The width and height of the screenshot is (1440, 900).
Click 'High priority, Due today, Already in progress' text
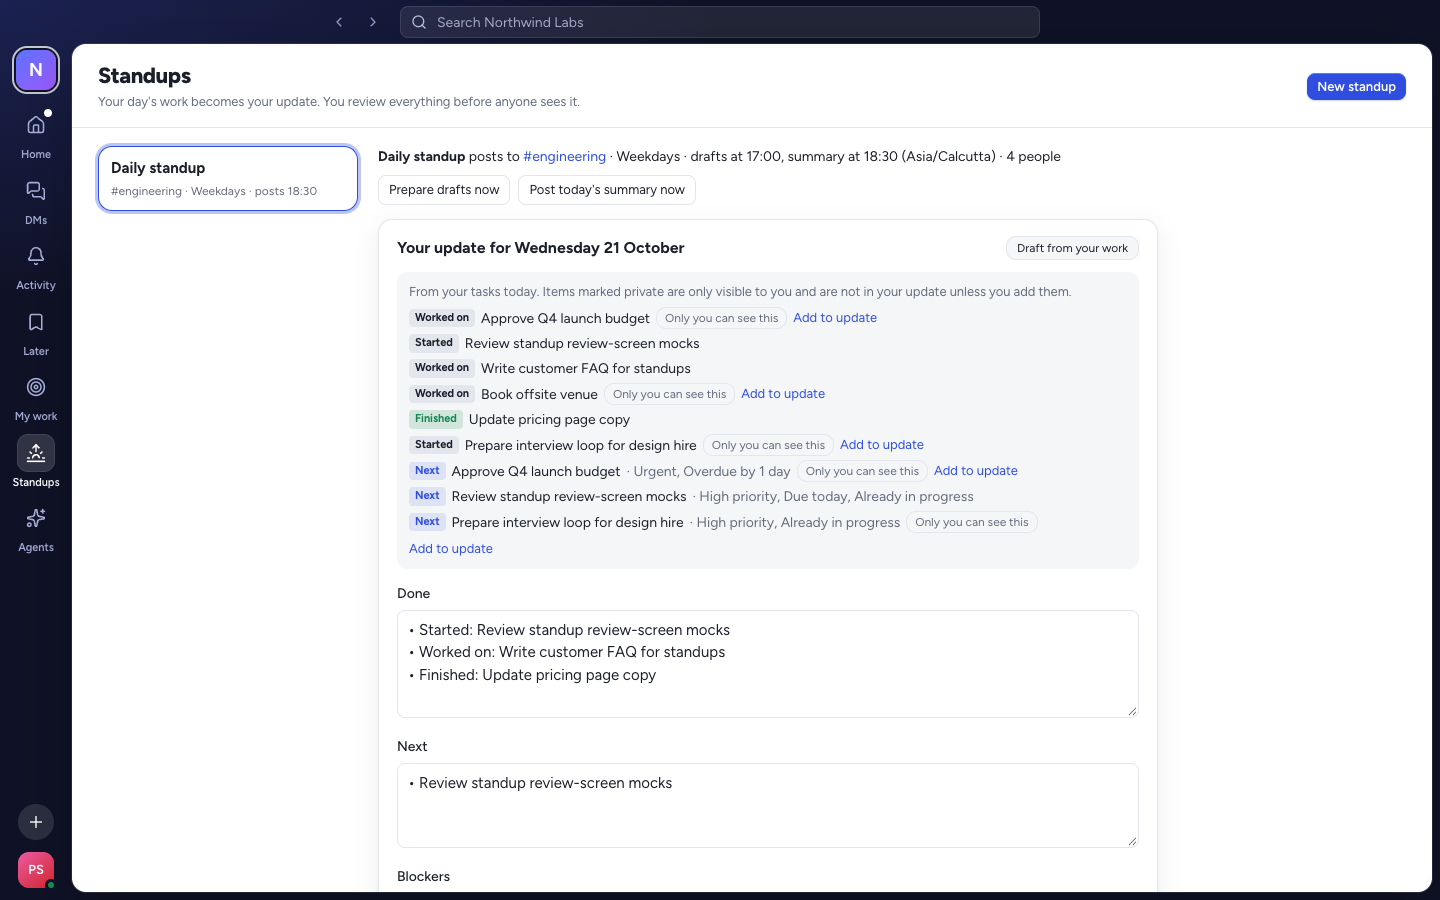point(837,497)
